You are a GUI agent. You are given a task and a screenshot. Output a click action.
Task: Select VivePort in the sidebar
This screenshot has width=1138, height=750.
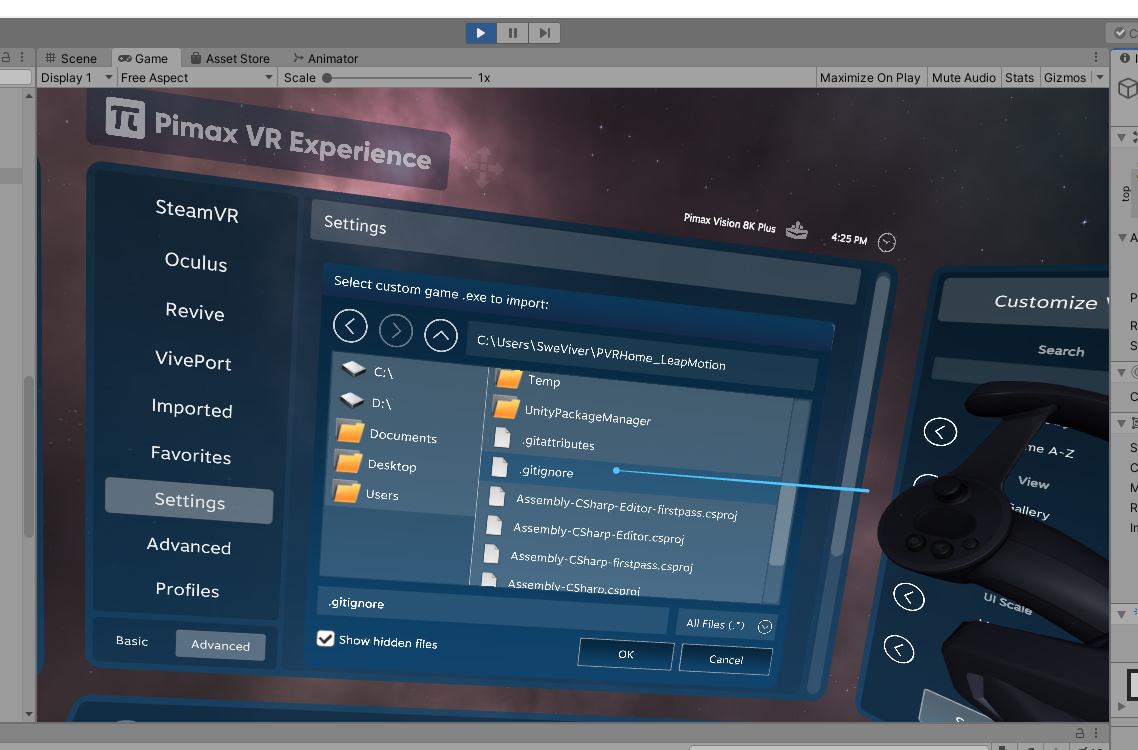click(193, 360)
